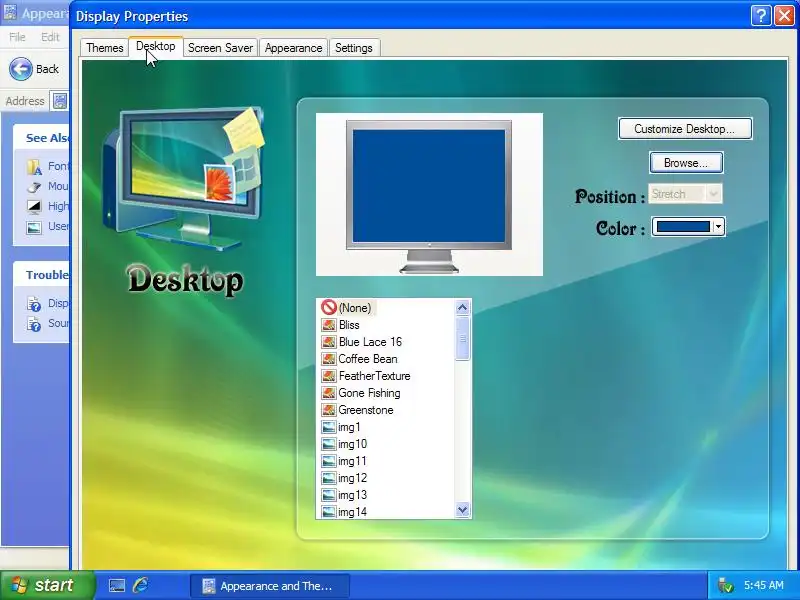This screenshot has width=800, height=600.
Task: Click Show Desktop quick launch icon
Action: click(117, 586)
